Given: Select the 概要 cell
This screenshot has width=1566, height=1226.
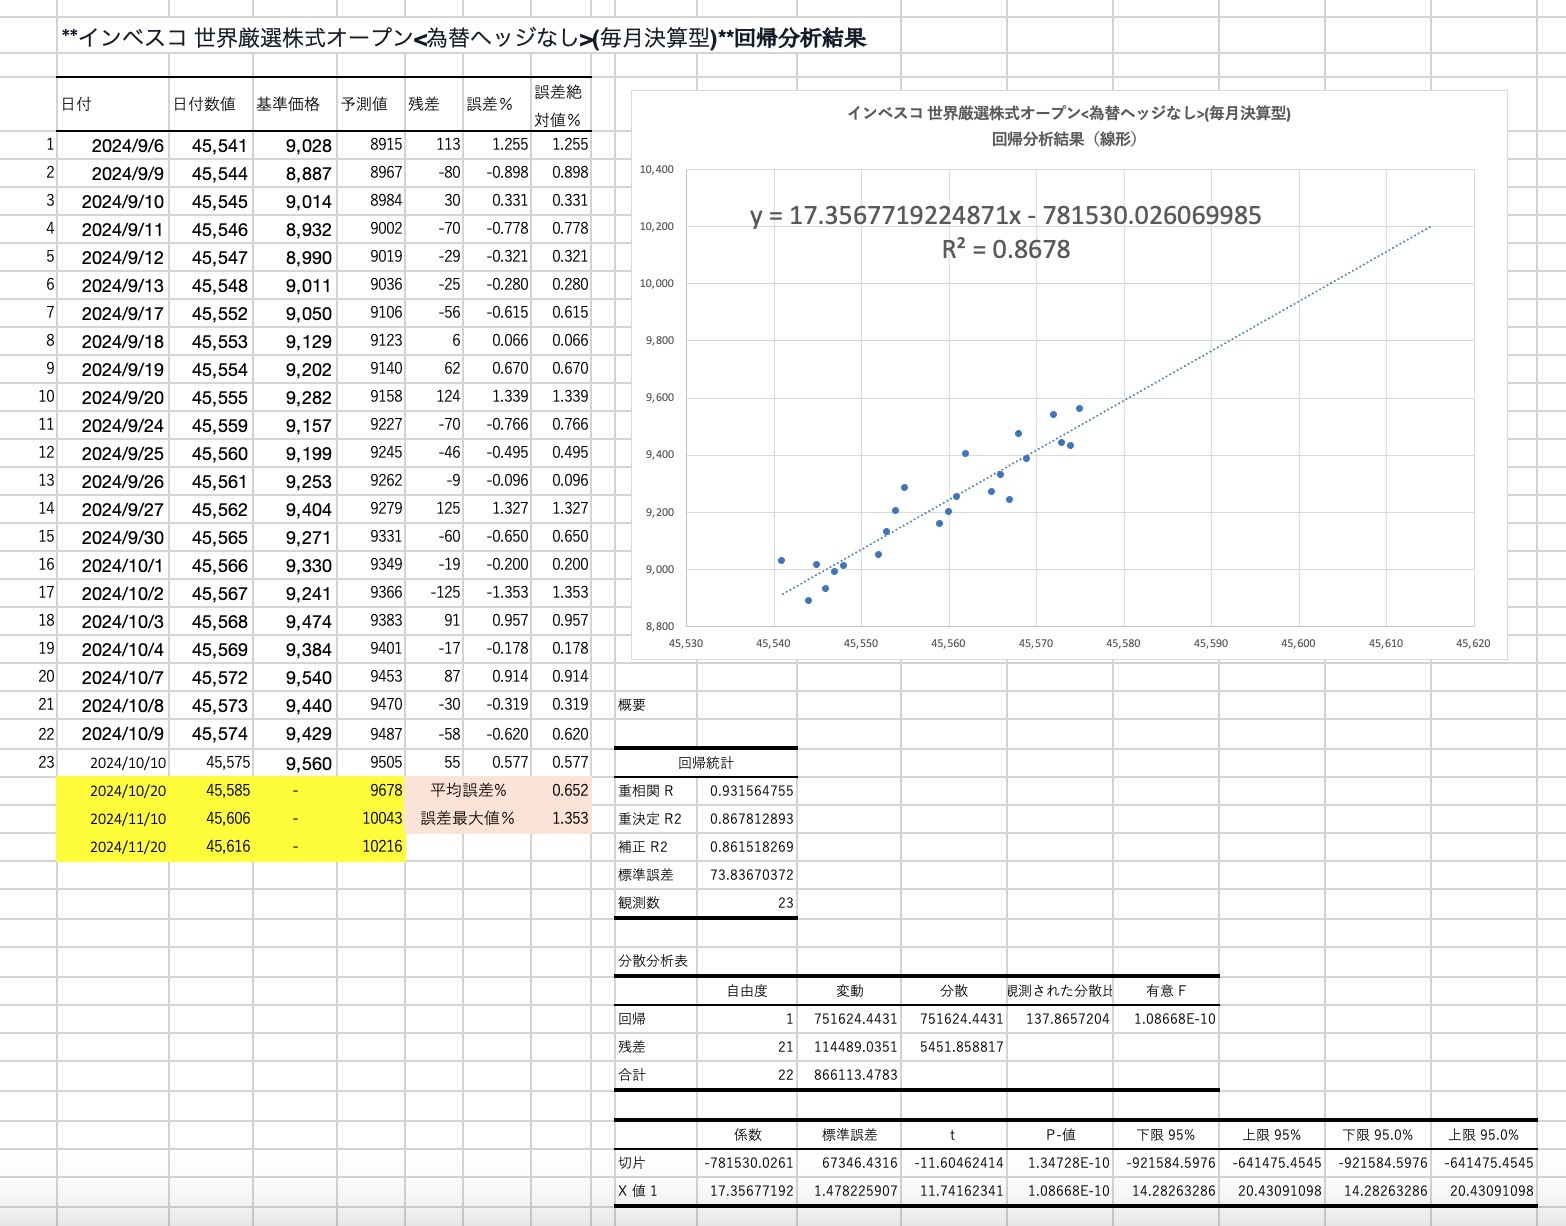Looking at the screenshot, I should click(x=632, y=705).
